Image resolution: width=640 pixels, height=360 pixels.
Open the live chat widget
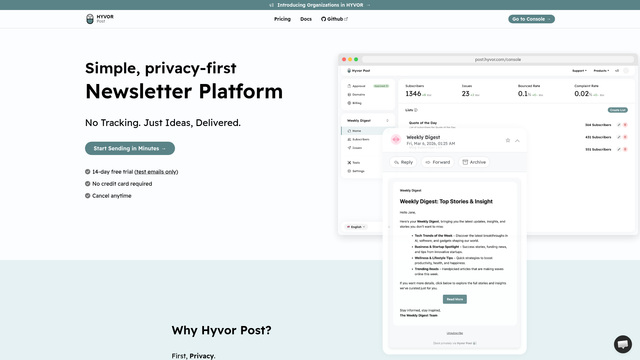click(x=622, y=344)
